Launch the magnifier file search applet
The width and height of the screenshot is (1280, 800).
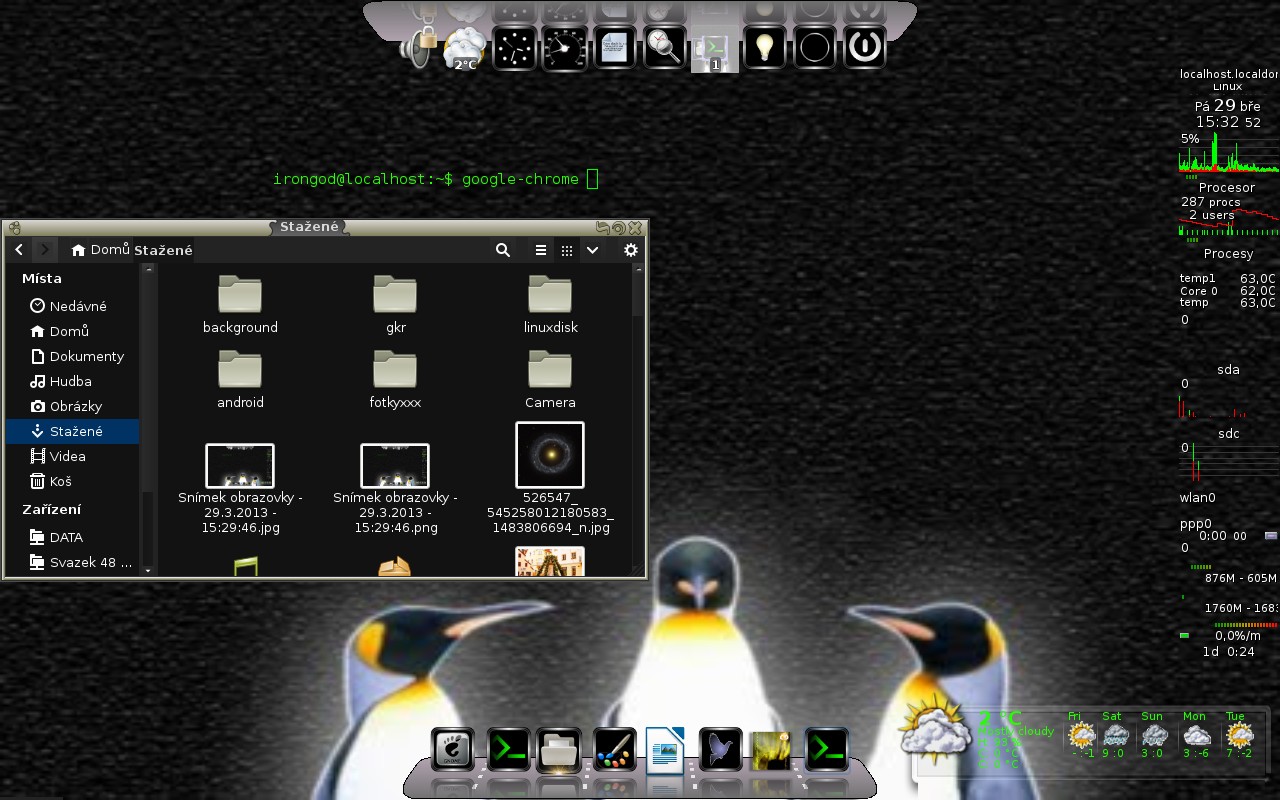pos(665,47)
